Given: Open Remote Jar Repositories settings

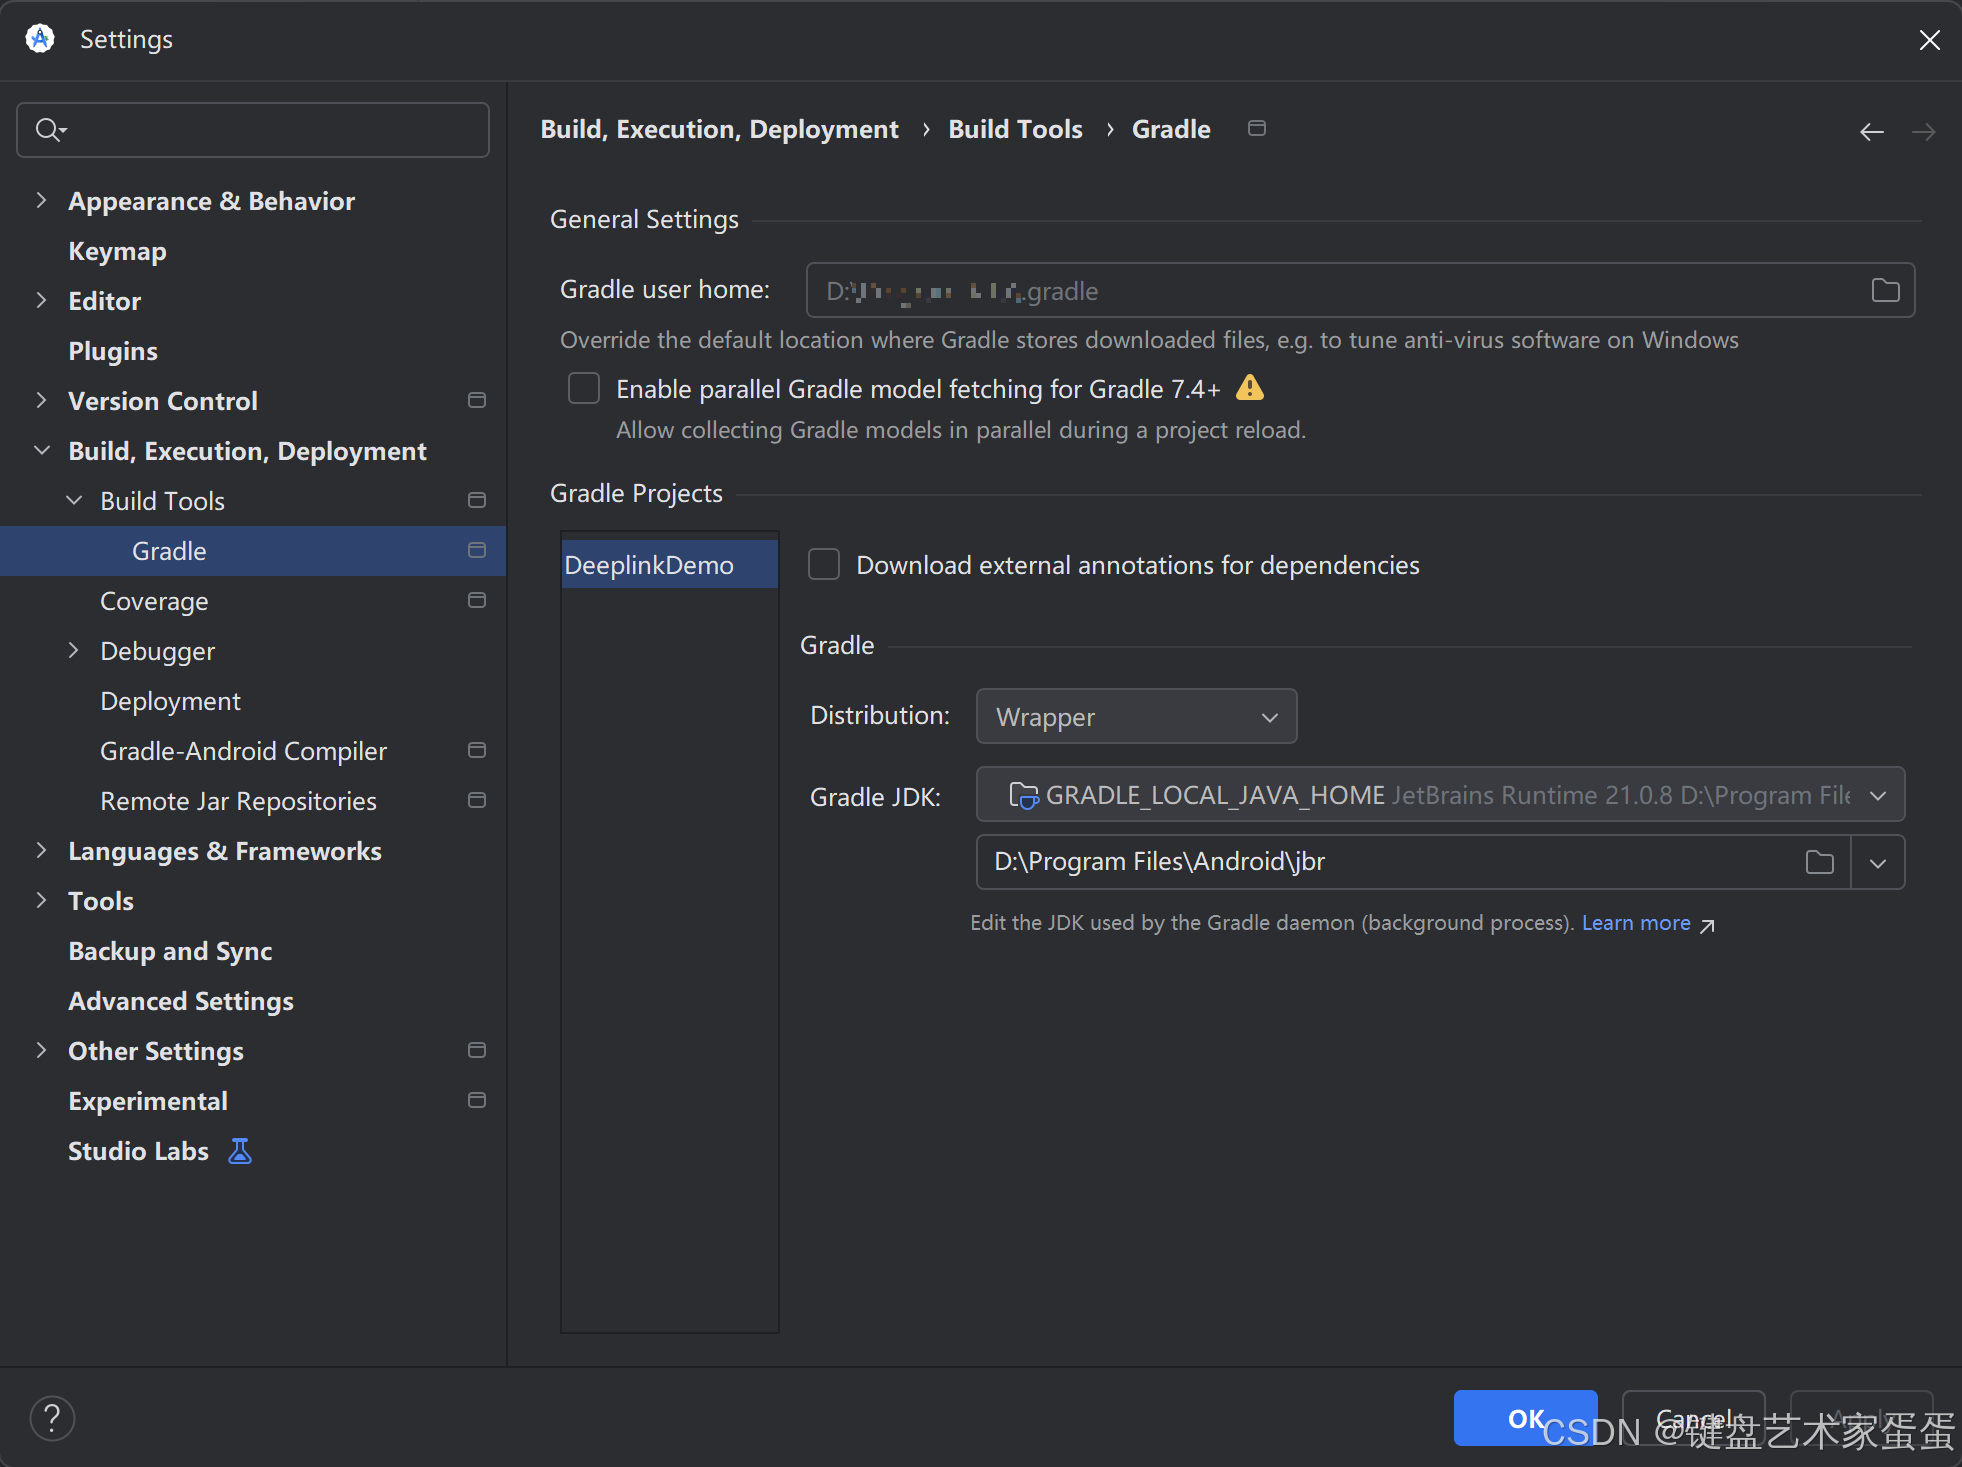Looking at the screenshot, I should pos(238,801).
